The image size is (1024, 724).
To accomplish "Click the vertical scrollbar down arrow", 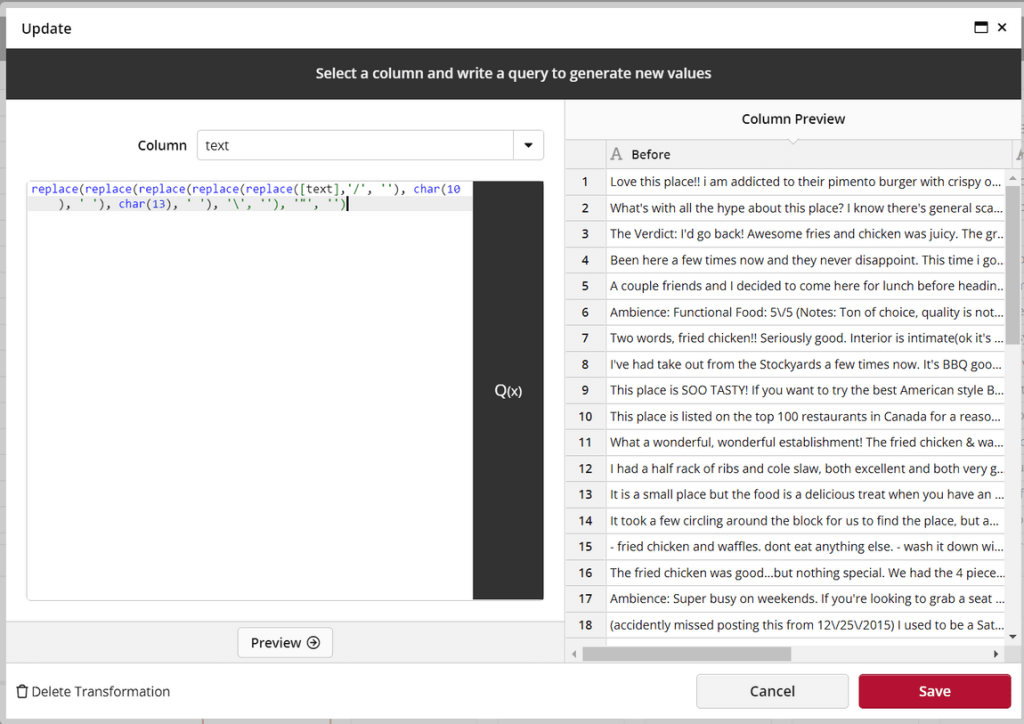I will point(1013,636).
